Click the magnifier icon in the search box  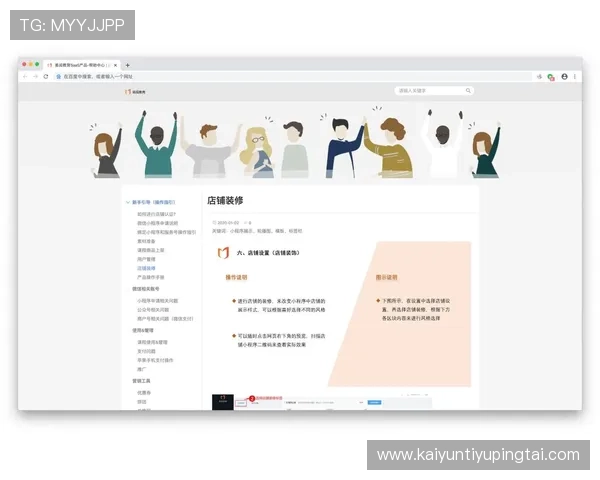click(x=468, y=91)
